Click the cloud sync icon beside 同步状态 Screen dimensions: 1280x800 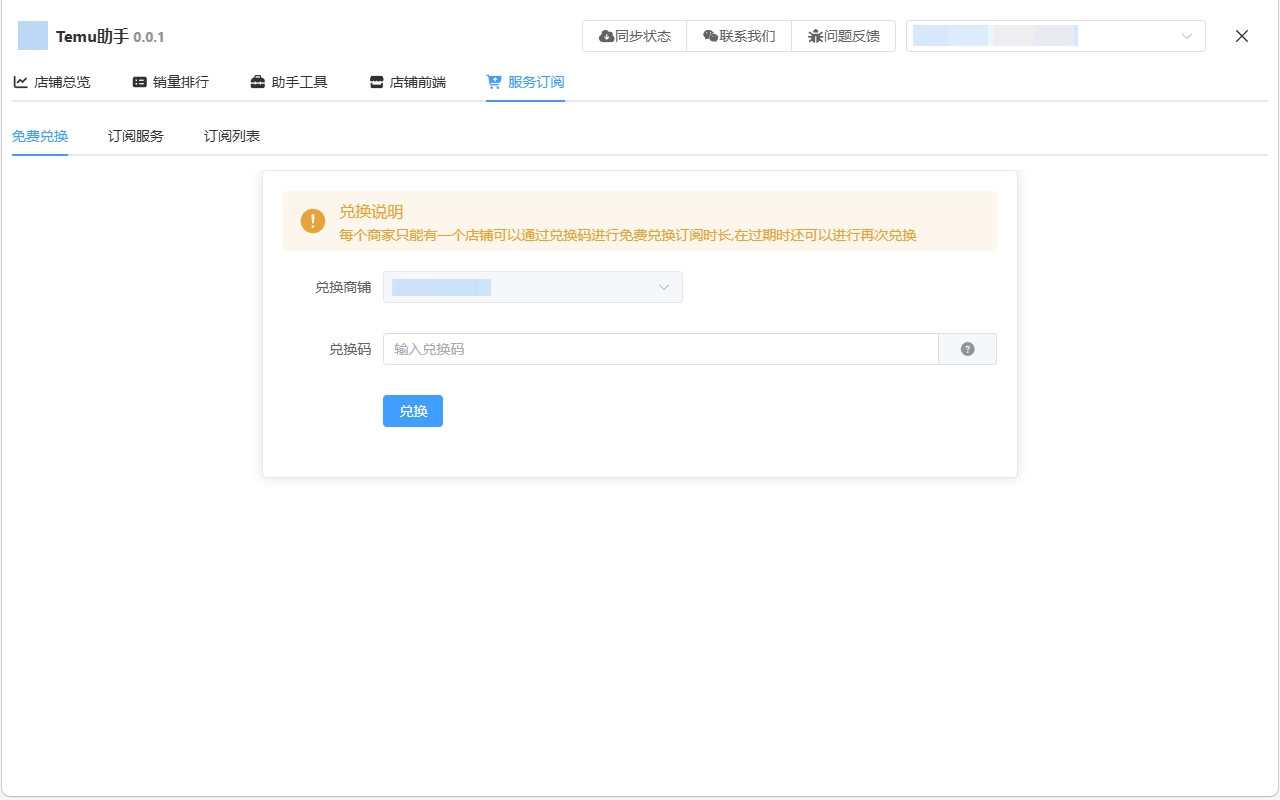pos(606,35)
